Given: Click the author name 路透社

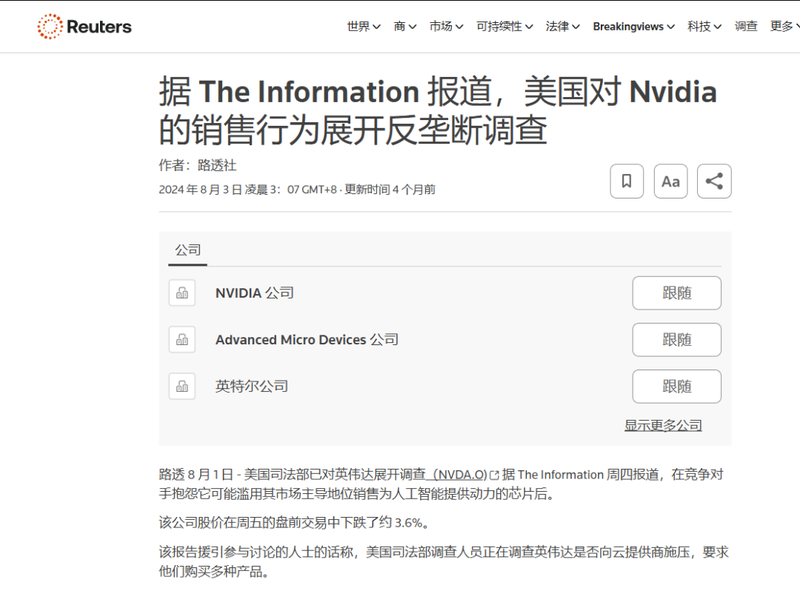Looking at the screenshot, I should pos(217,165).
